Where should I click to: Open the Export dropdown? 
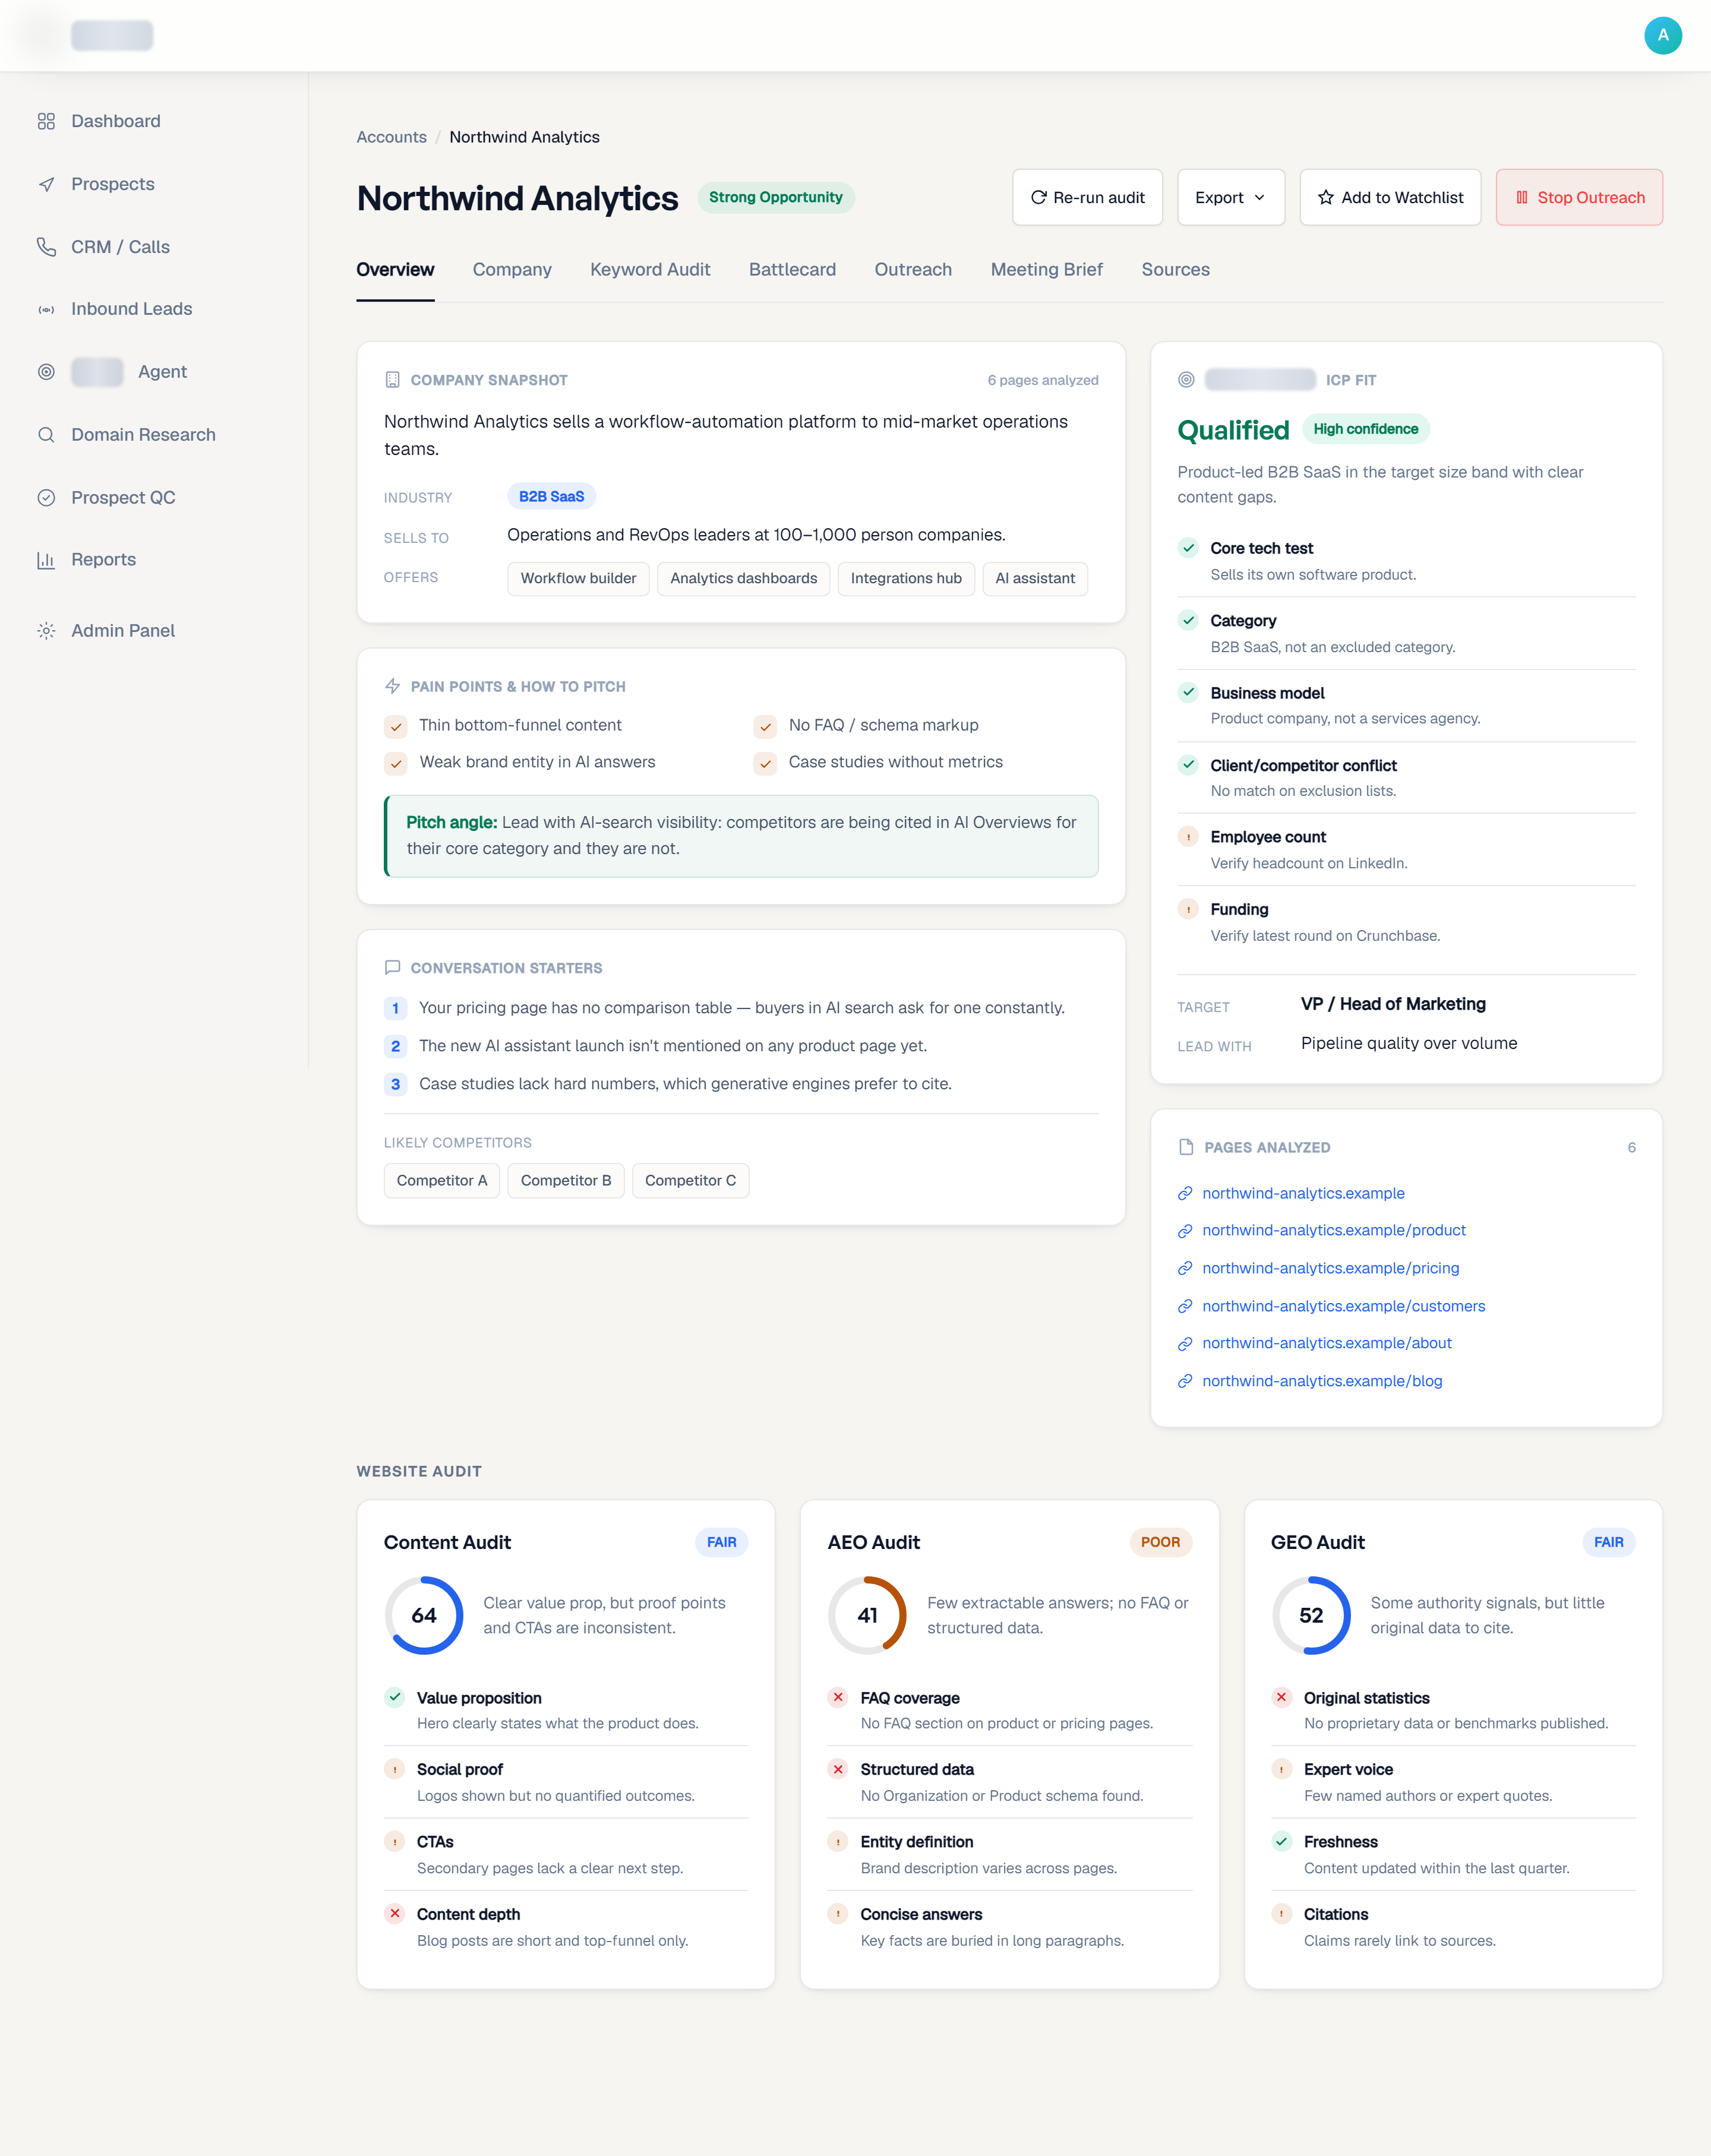[x=1231, y=197]
